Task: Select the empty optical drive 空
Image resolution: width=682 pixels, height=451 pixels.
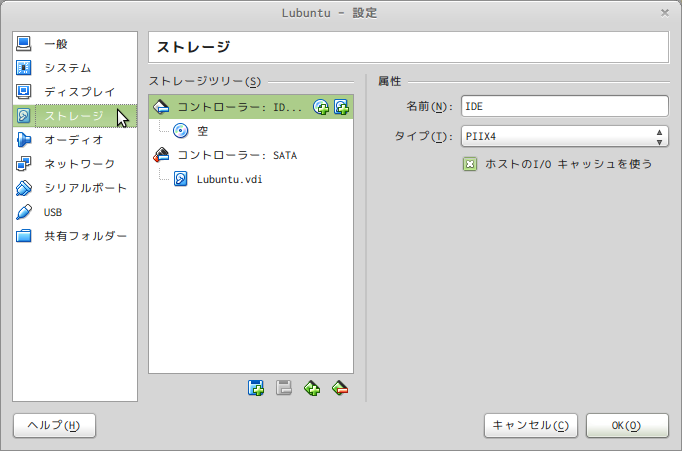Action: coord(251,131)
